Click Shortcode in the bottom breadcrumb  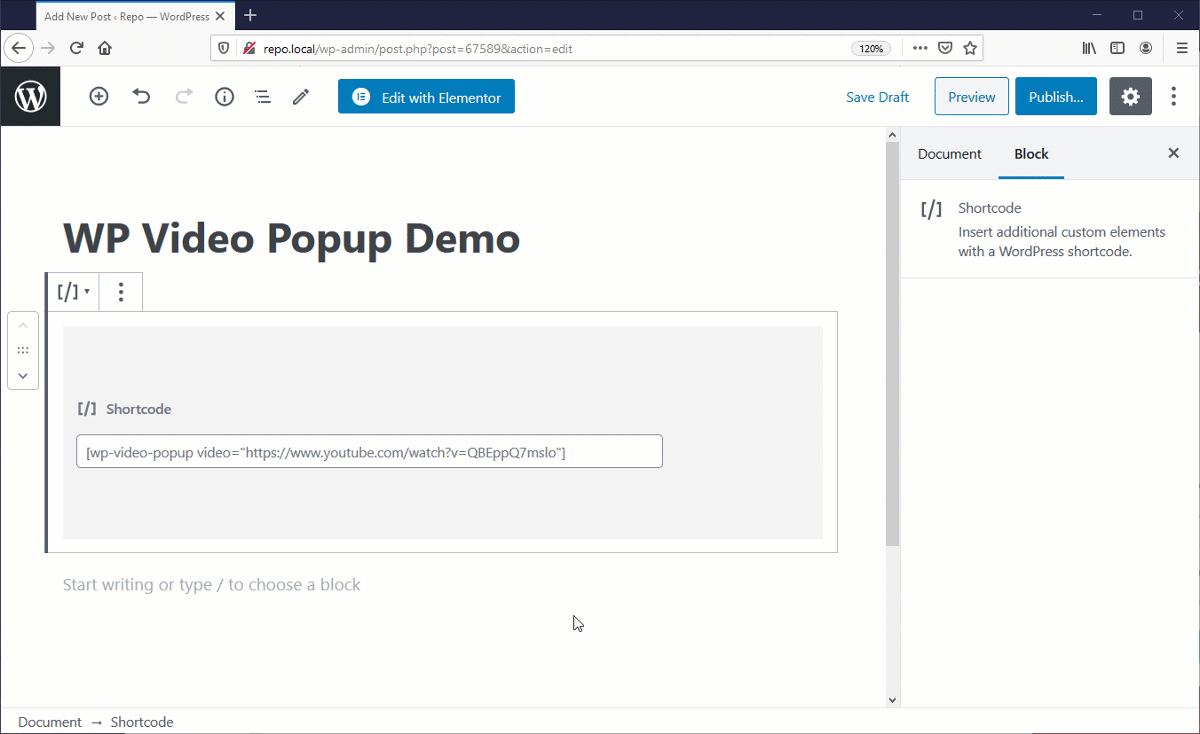click(142, 722)
